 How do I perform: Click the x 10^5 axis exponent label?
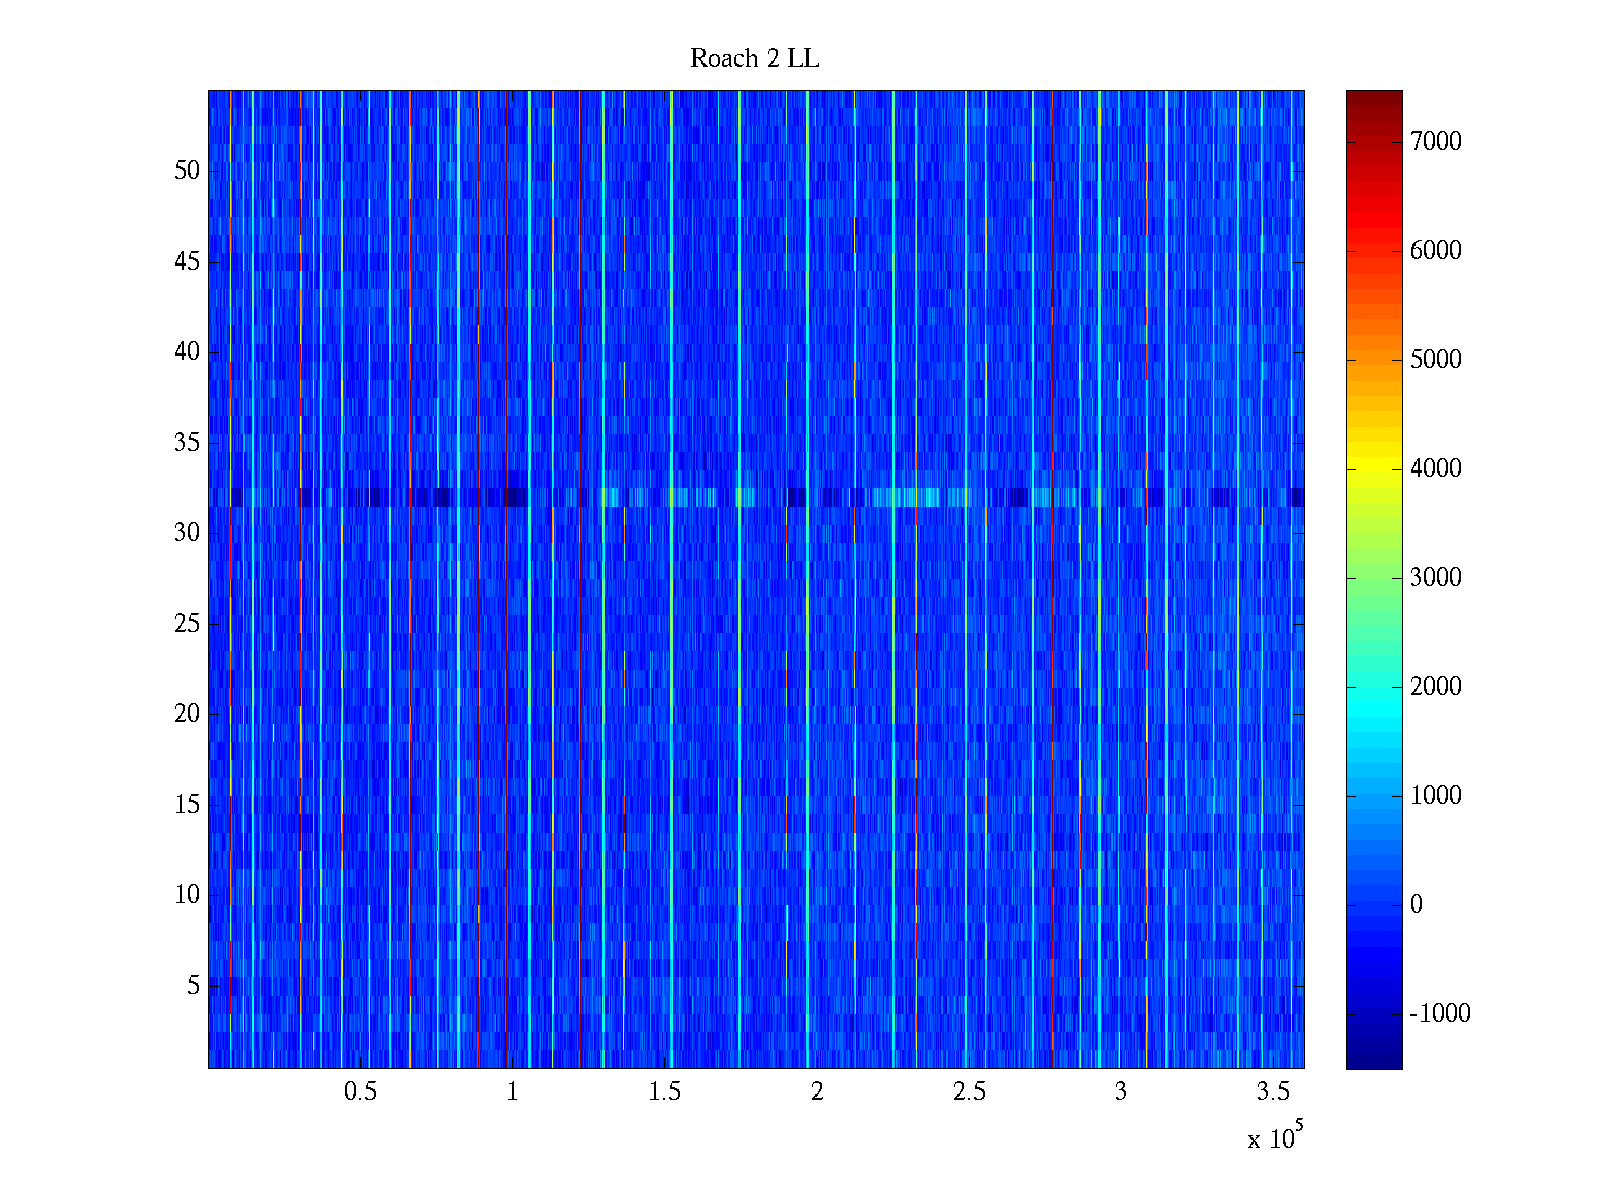pos(1274,1137)
